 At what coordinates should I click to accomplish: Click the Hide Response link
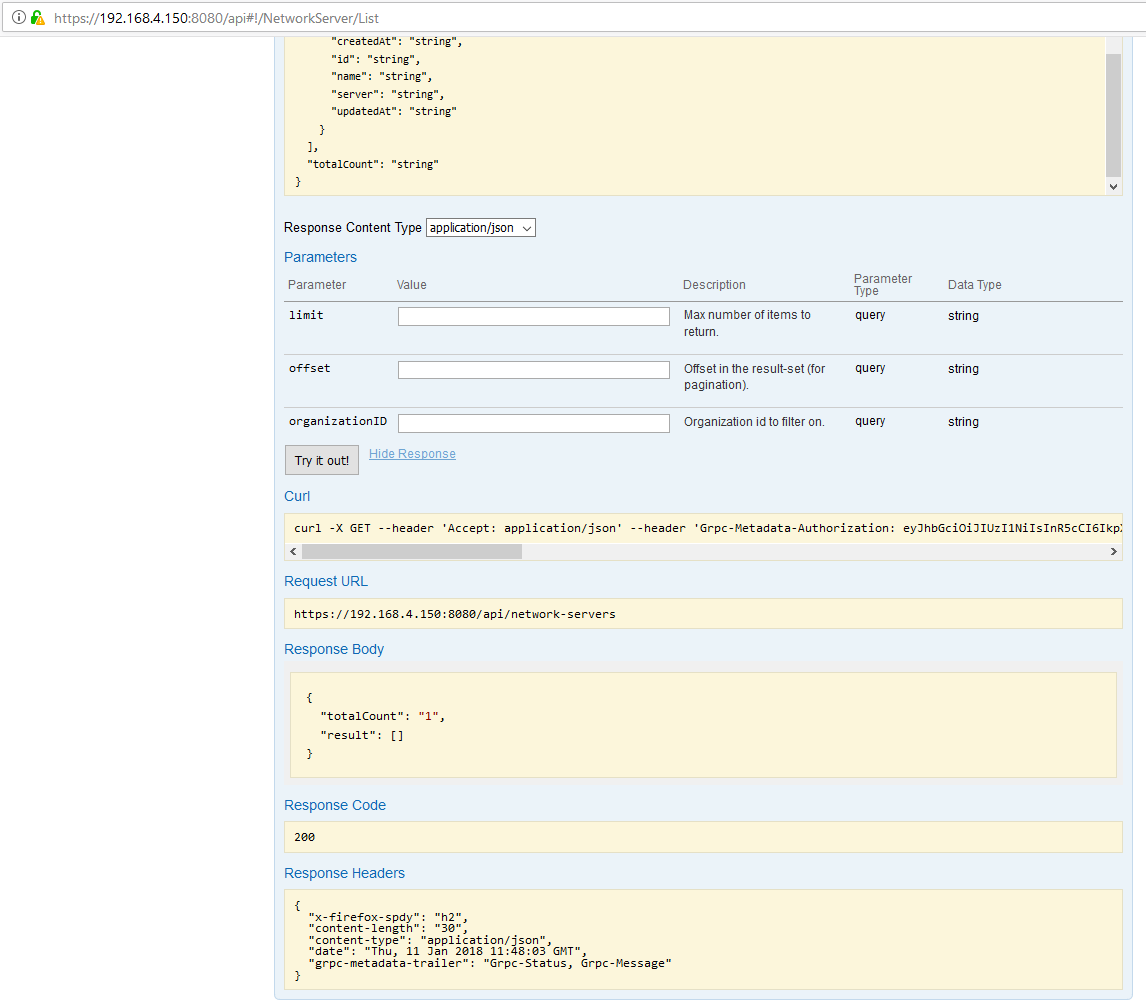(412, 454)
